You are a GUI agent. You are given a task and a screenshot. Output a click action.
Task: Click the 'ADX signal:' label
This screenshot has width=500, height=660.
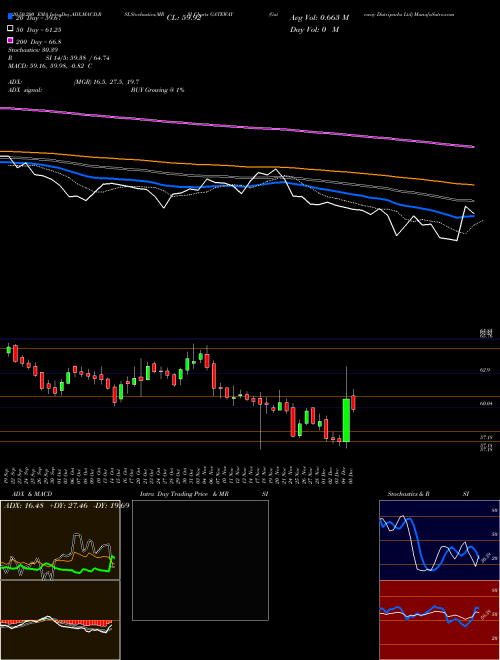pos(25,90)
